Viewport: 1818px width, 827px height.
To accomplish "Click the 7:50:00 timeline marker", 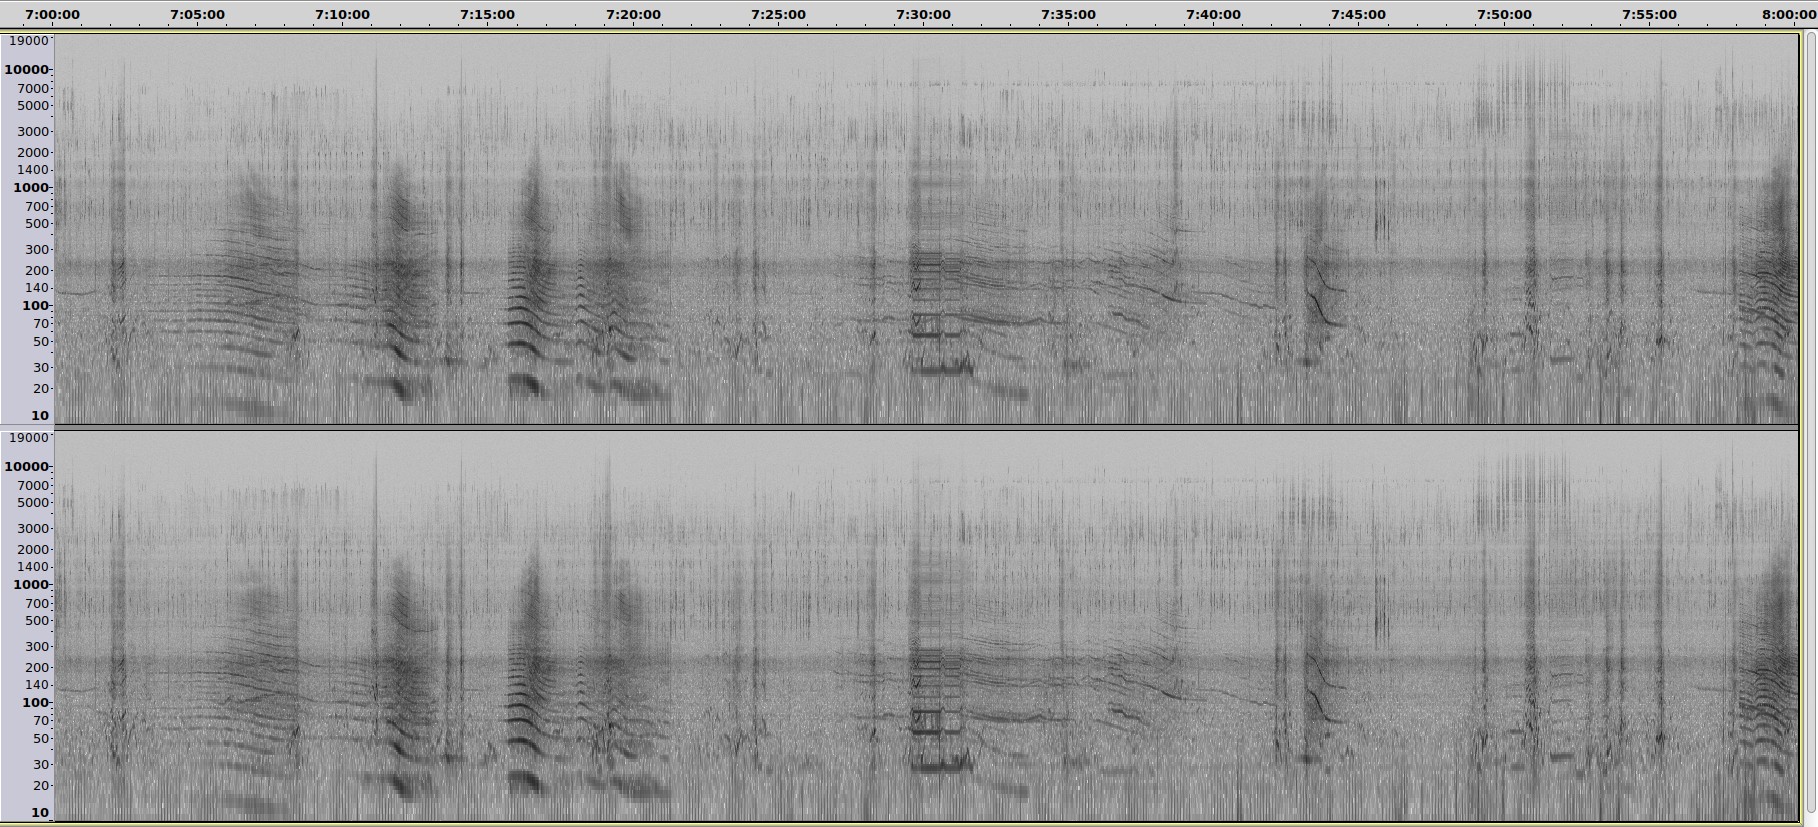I will click(x=1504, y=15).
